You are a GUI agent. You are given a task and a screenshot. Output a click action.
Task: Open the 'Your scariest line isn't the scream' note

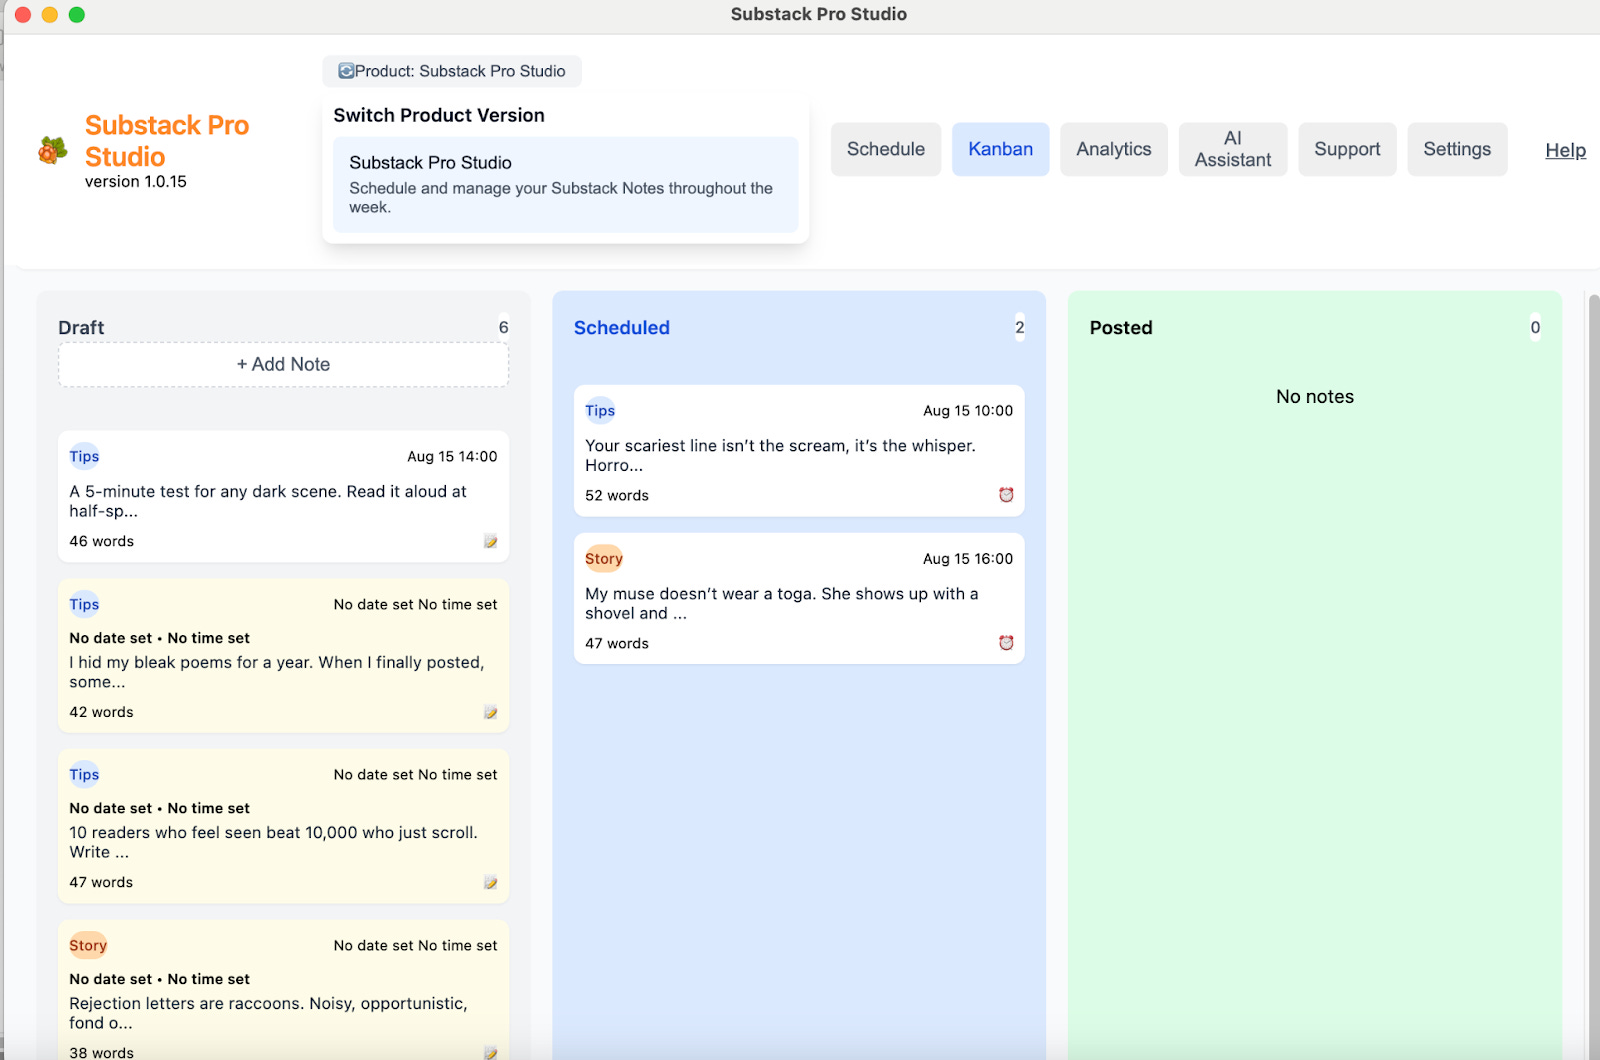799,451
